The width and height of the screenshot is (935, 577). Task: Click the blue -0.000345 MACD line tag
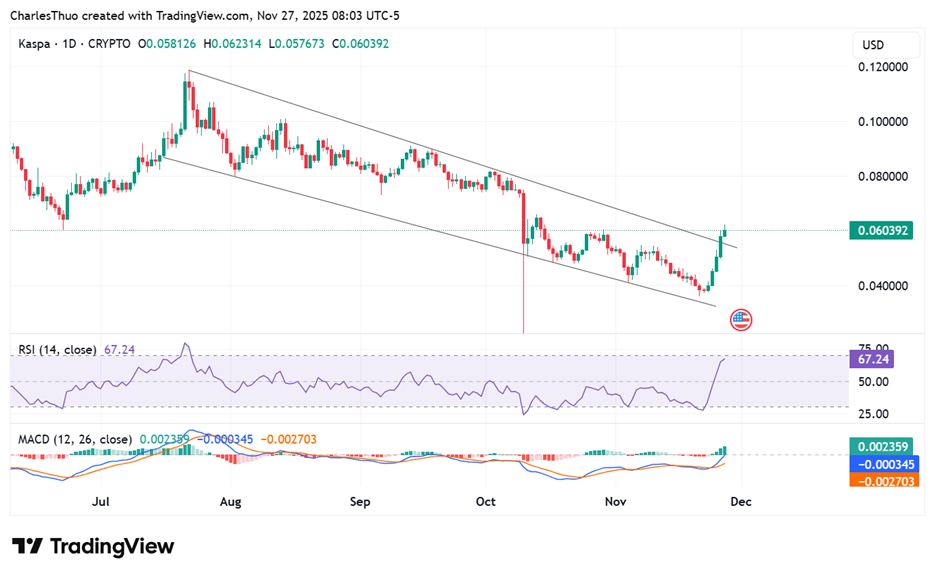(883, 464)
